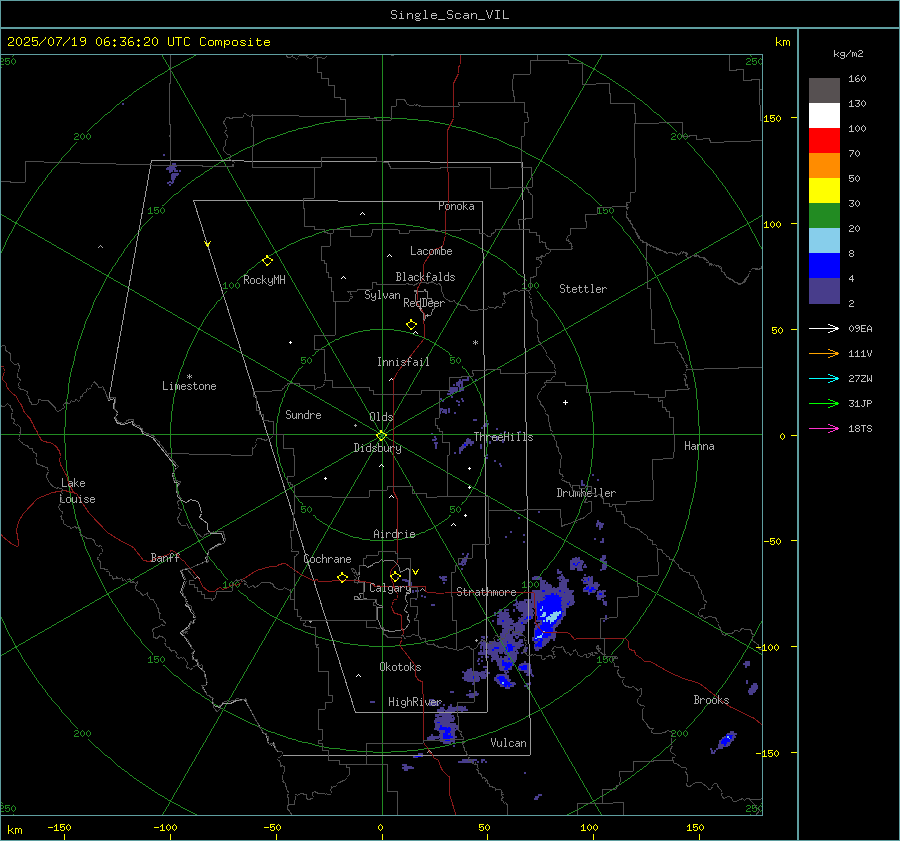Viewport: 900px width, 841px height.
Task: Click the Drumheller town label
Action: tap(586, 493)
